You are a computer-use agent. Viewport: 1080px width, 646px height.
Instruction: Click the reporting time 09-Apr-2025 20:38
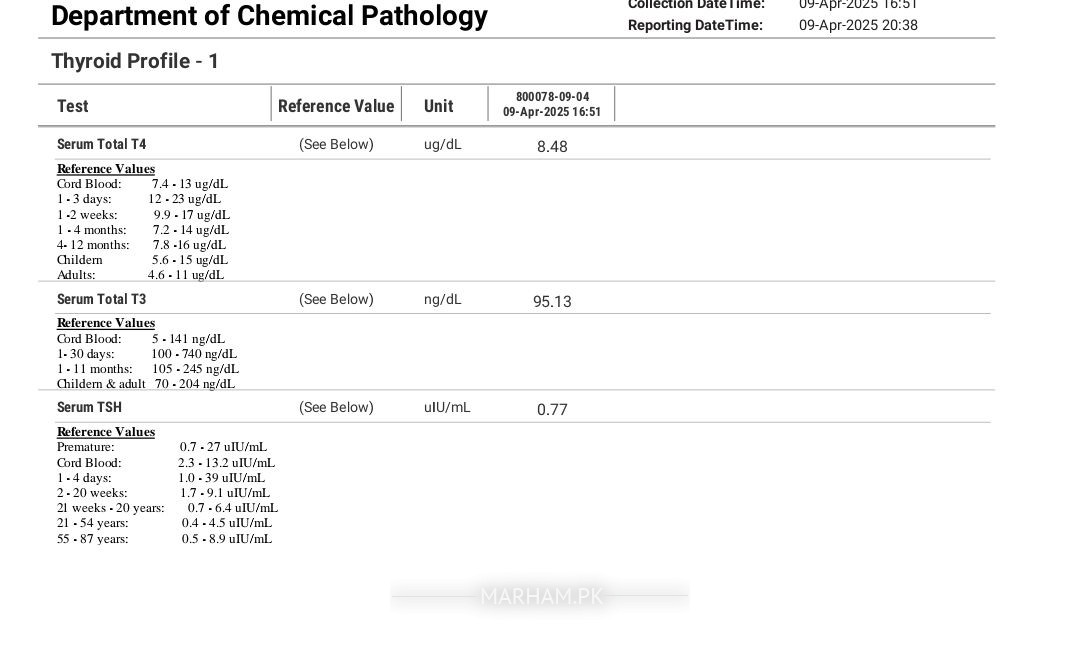point(858,25)
